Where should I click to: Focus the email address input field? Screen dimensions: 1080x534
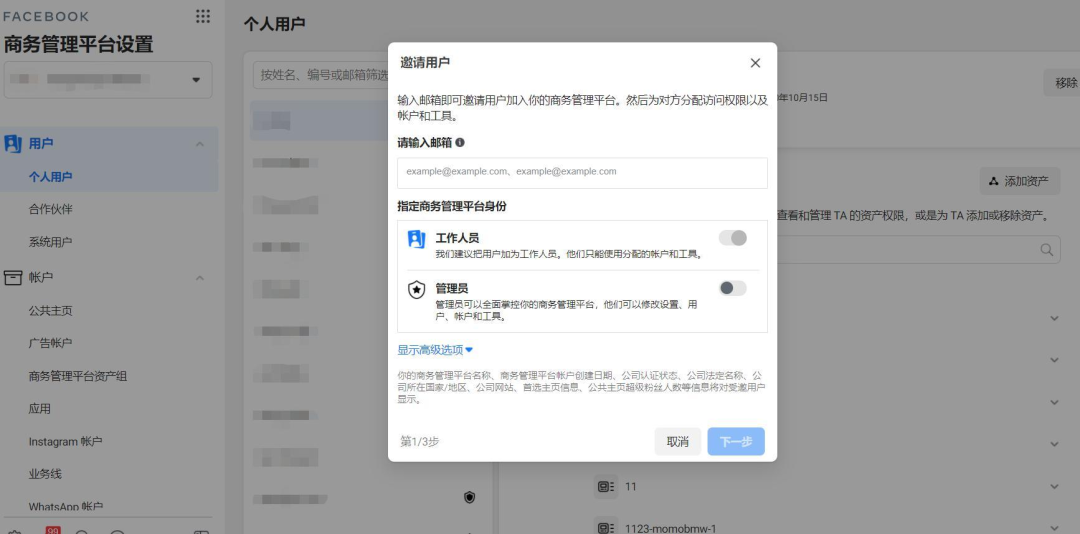tap(582, 172)
